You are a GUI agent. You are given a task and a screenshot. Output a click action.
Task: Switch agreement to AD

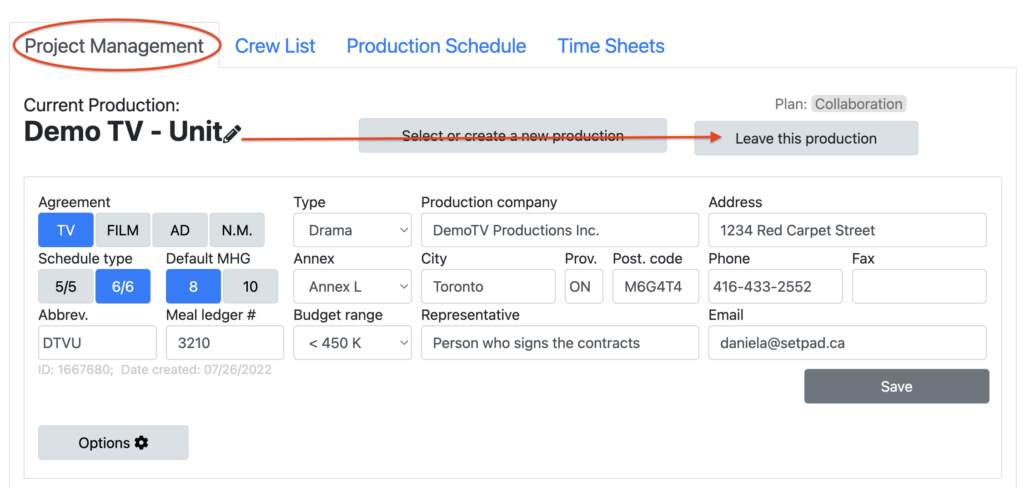tap(180, 230)
